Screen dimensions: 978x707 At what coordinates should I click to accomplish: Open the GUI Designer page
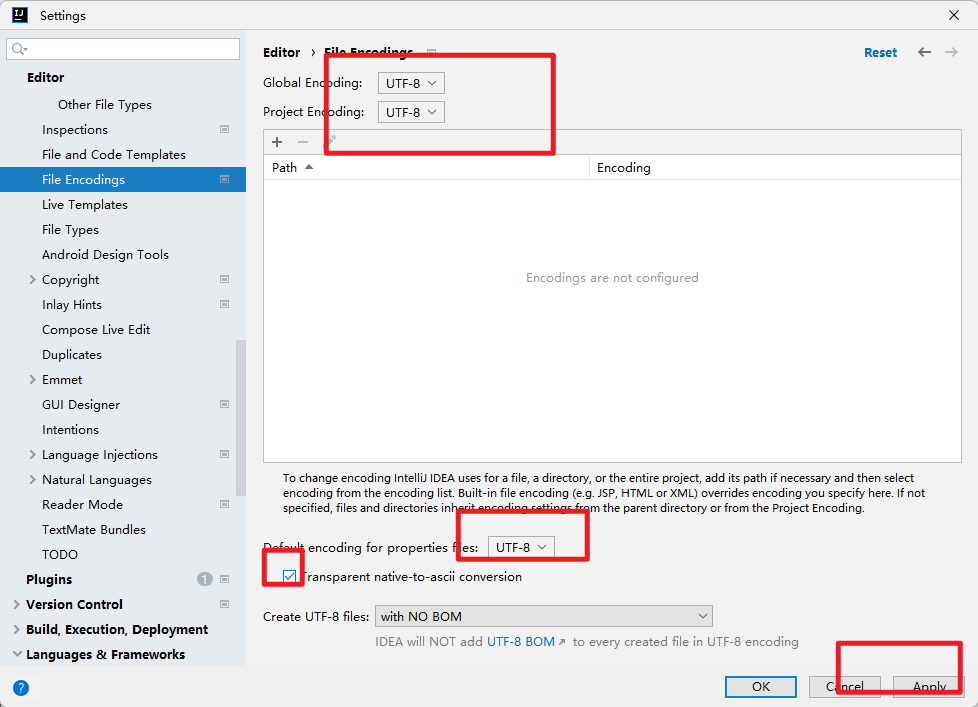81,405
